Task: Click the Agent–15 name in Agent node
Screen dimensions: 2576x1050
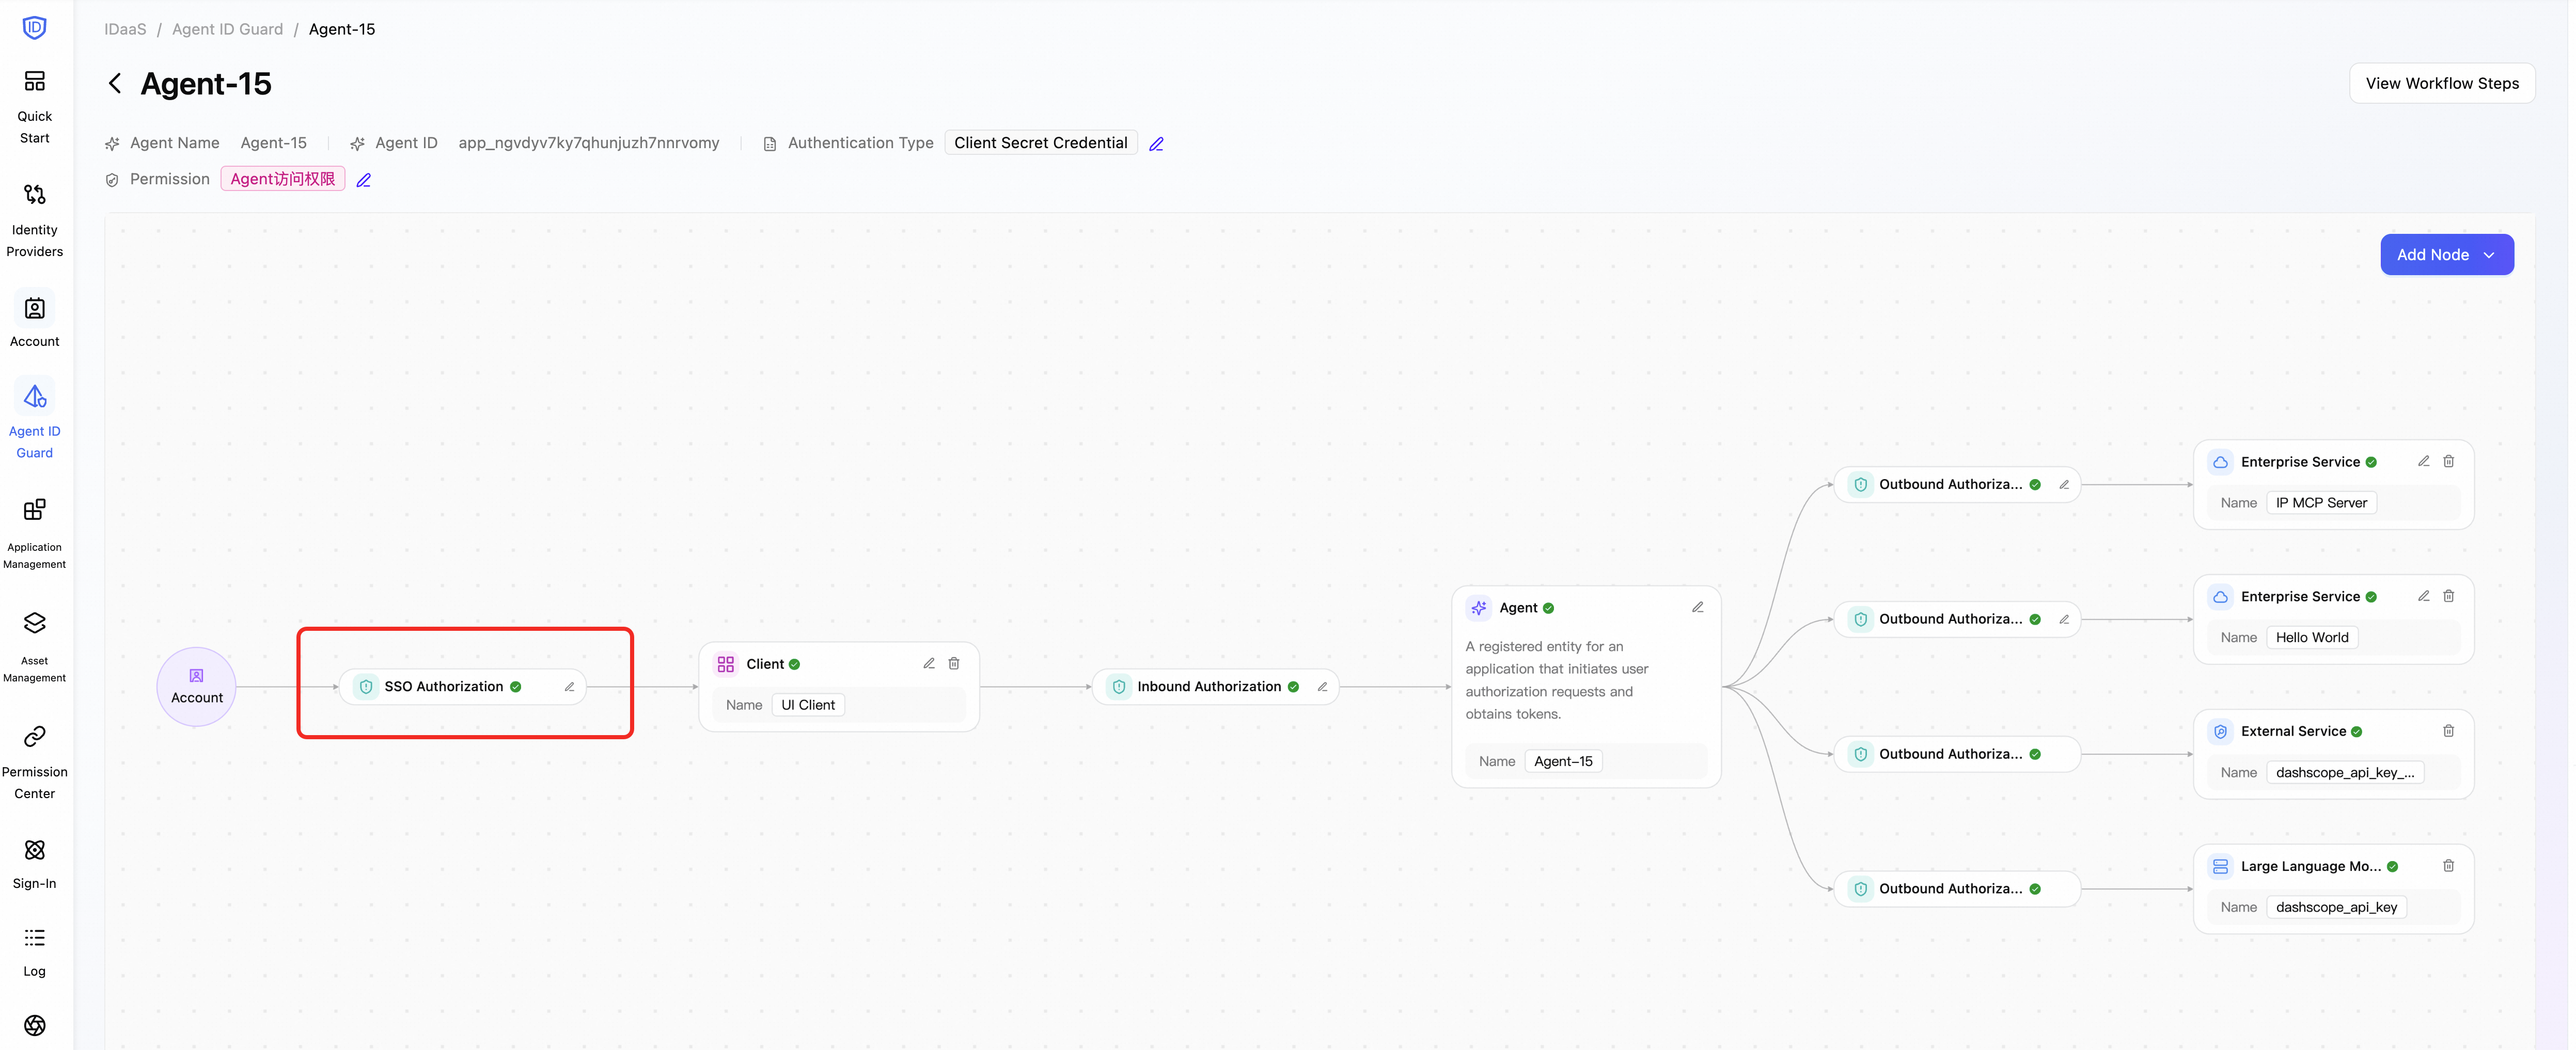Action: [1563, 761]
